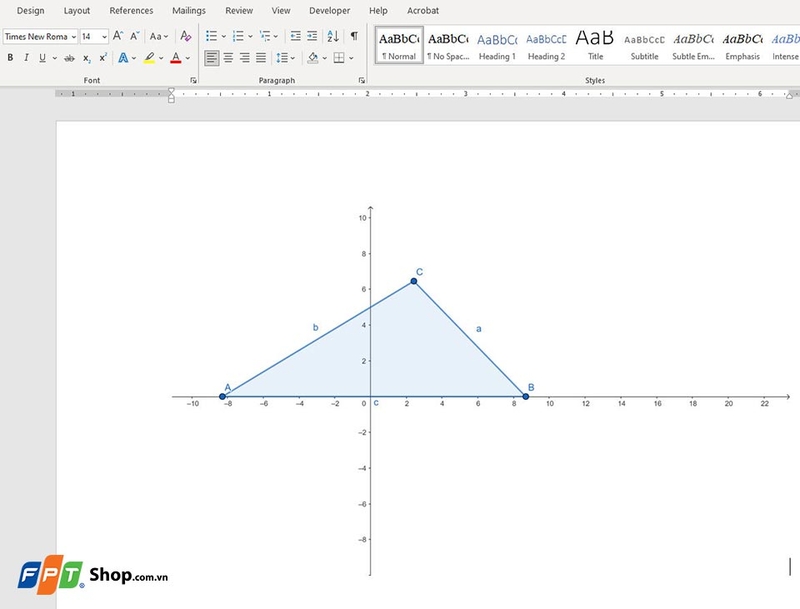Apply text effects and typography
The image size is (800, 609).
pos(123,58)
